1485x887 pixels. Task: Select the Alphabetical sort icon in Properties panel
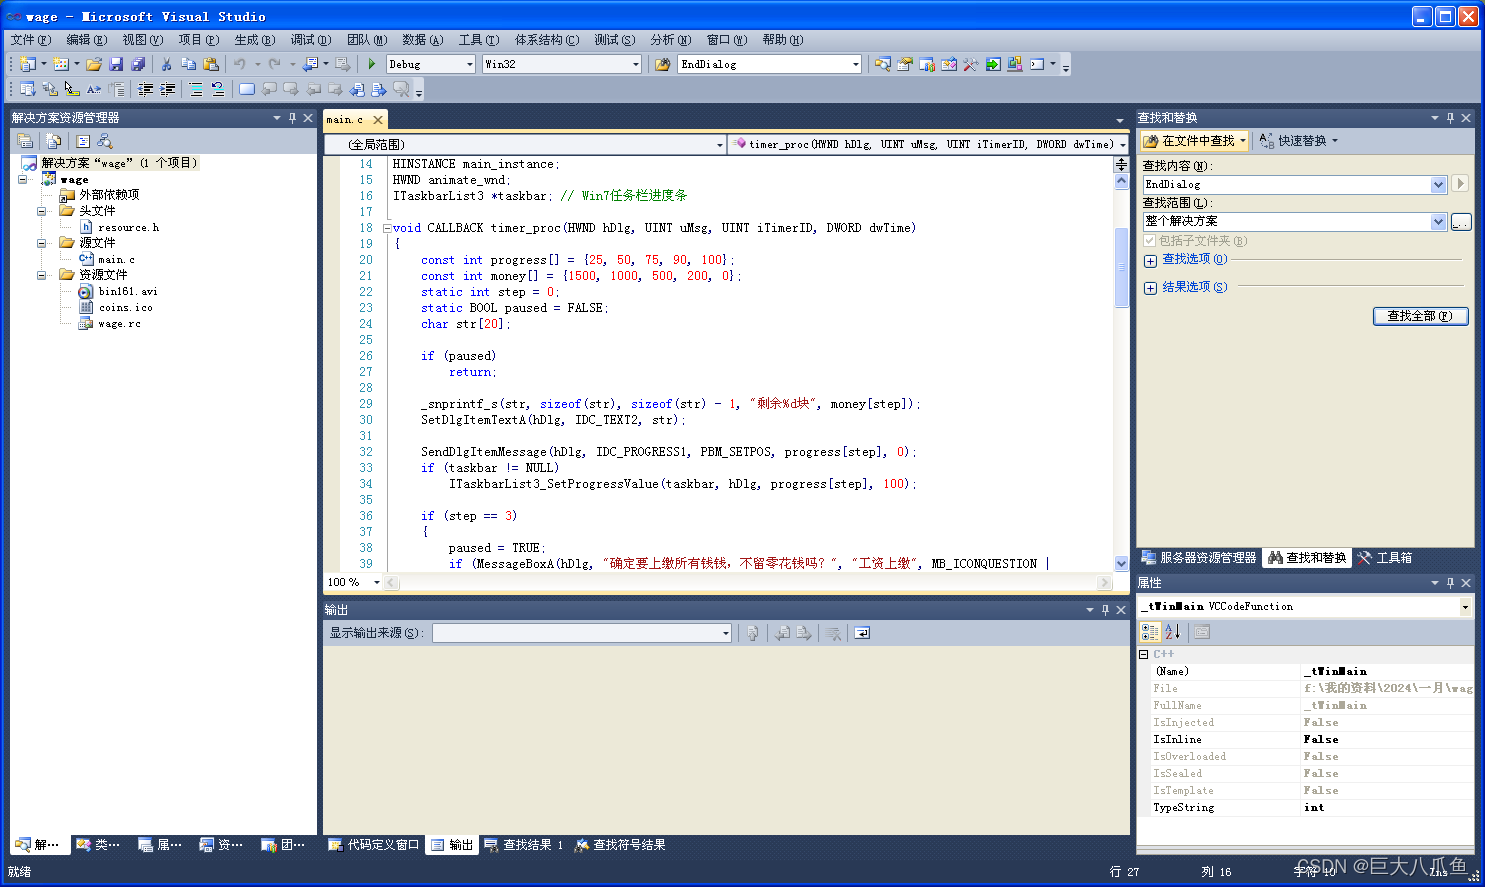tap(1172, 631)
